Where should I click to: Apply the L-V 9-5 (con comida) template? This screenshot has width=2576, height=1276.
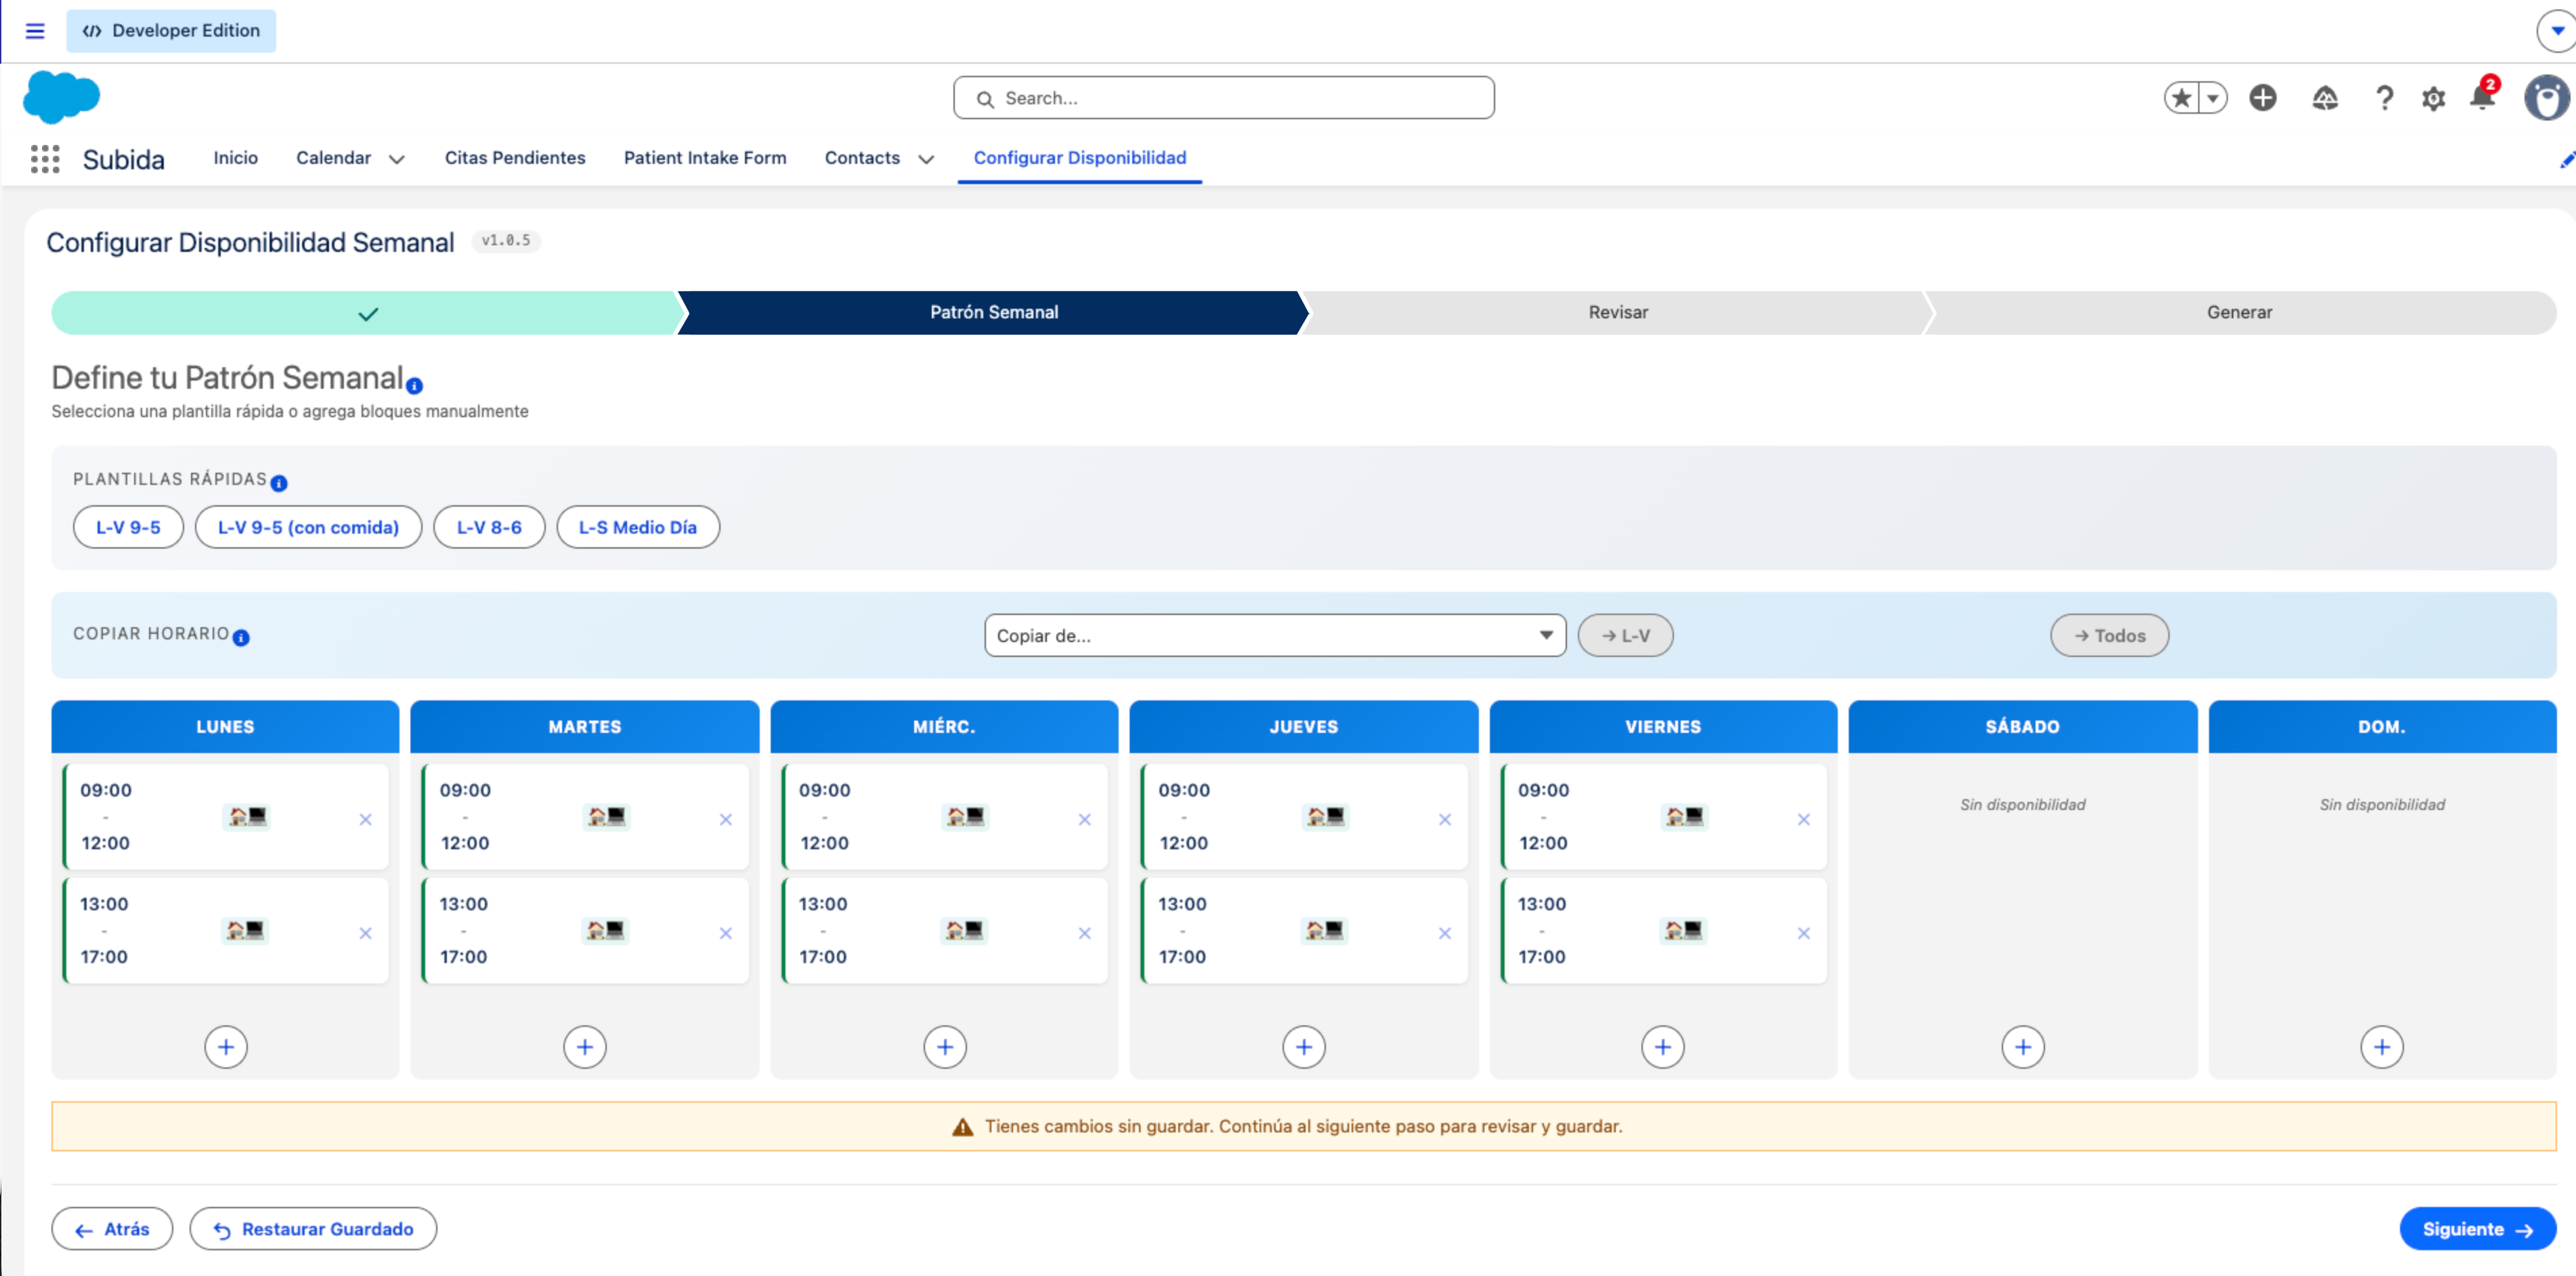(308, 527)
